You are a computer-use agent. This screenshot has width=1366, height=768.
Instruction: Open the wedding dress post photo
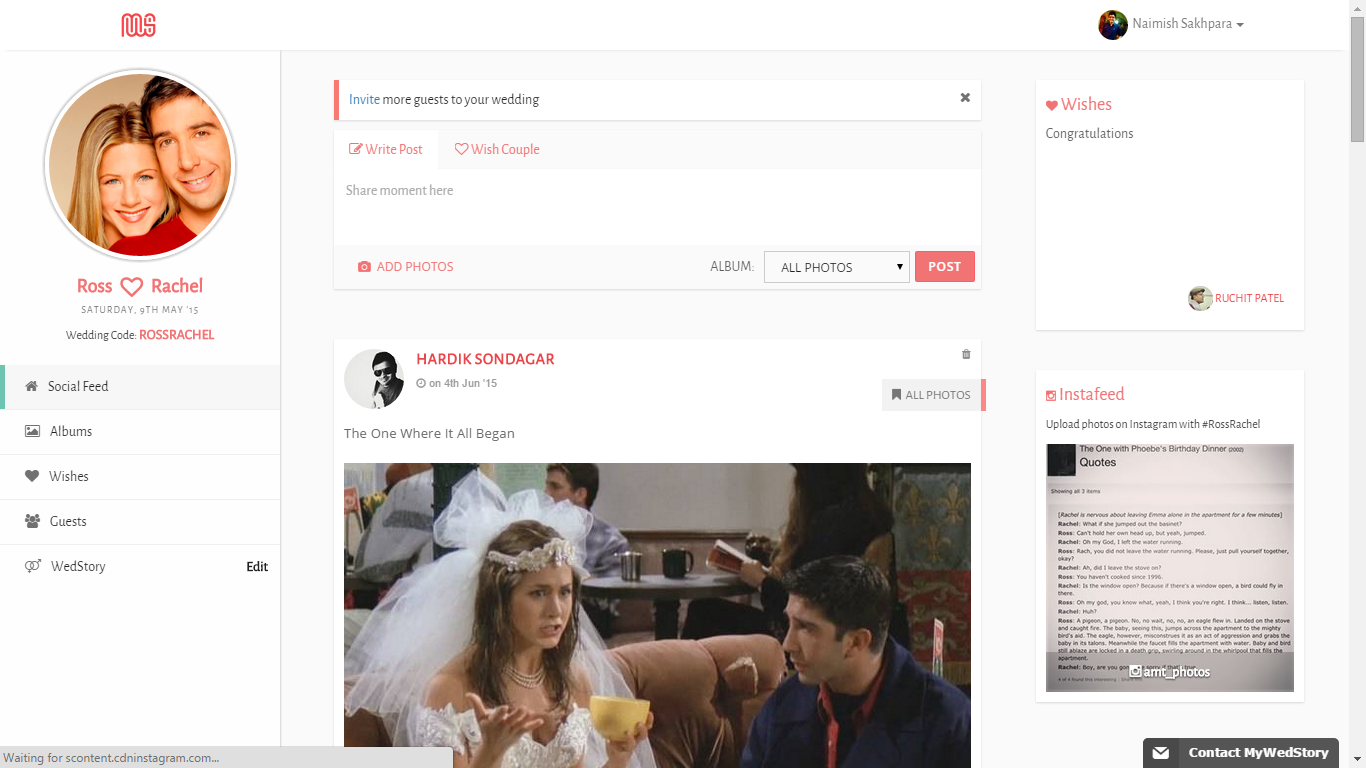(657, 615)
